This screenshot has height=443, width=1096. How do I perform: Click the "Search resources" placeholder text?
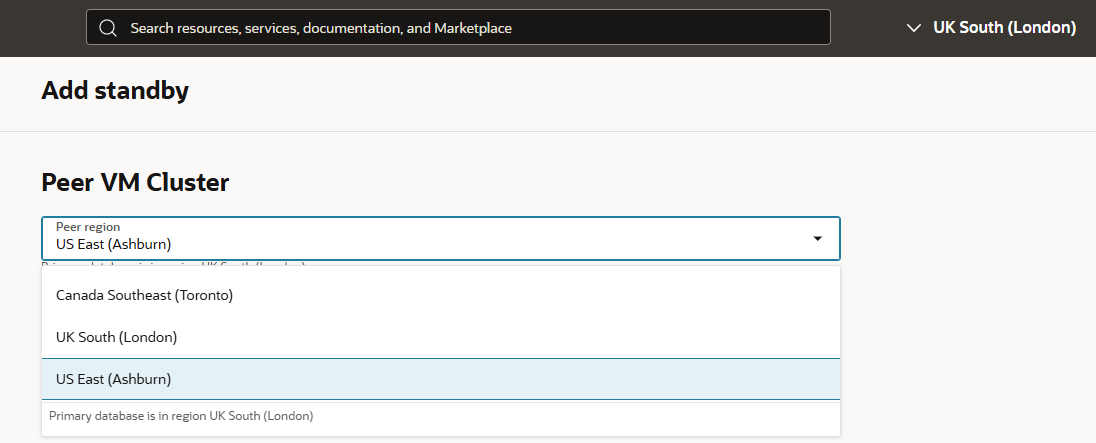click(x=320, y=28)
